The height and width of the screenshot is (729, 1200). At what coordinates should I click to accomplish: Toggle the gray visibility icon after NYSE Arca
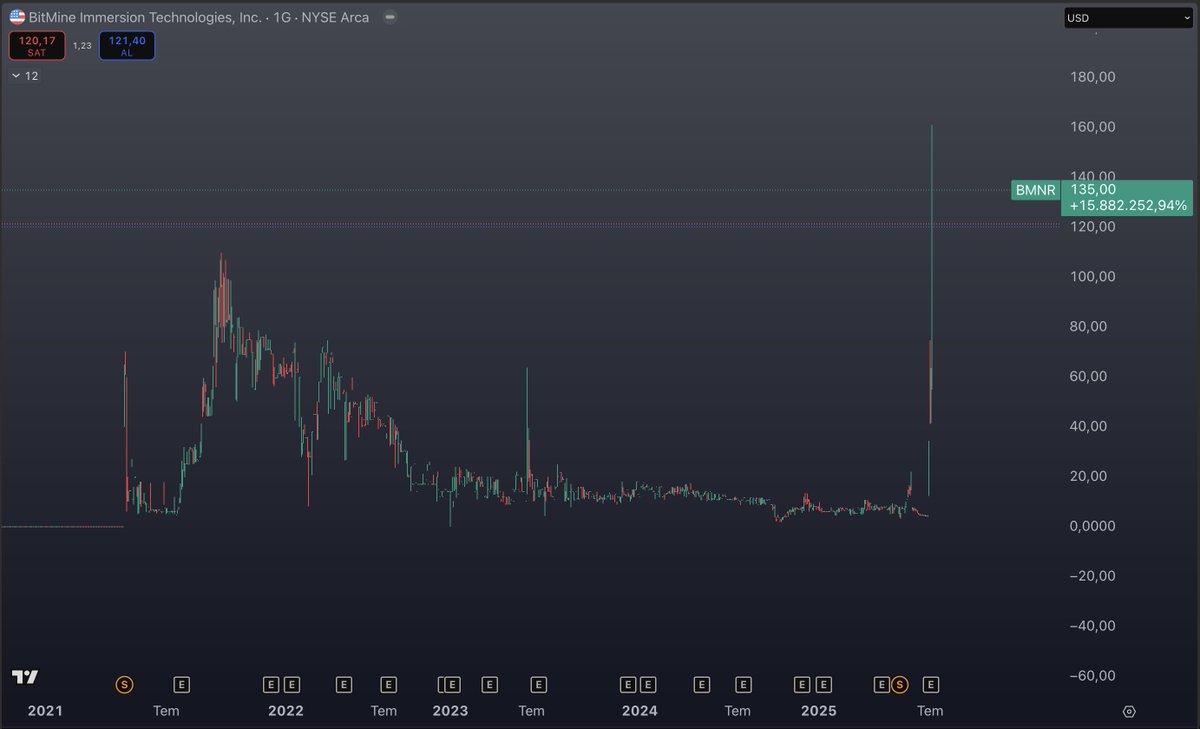point(390,17)
